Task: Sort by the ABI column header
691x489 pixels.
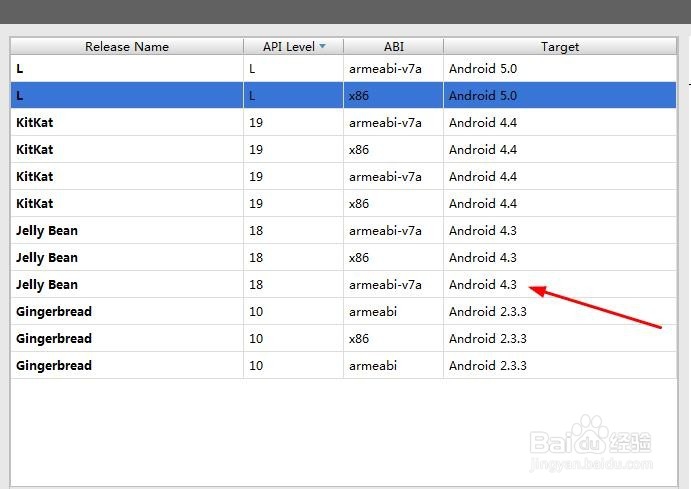Action: [394, 46]
